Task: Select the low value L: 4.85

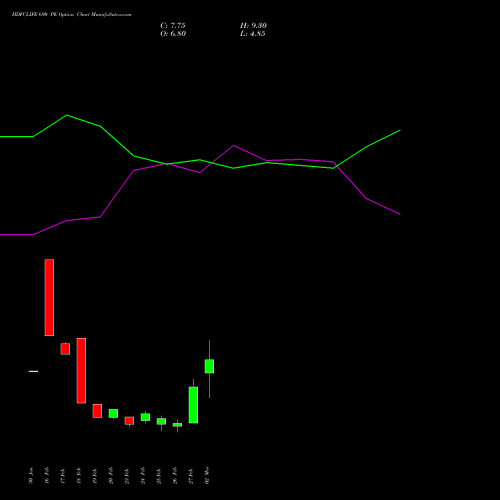Action: click(x=253, y=34)
